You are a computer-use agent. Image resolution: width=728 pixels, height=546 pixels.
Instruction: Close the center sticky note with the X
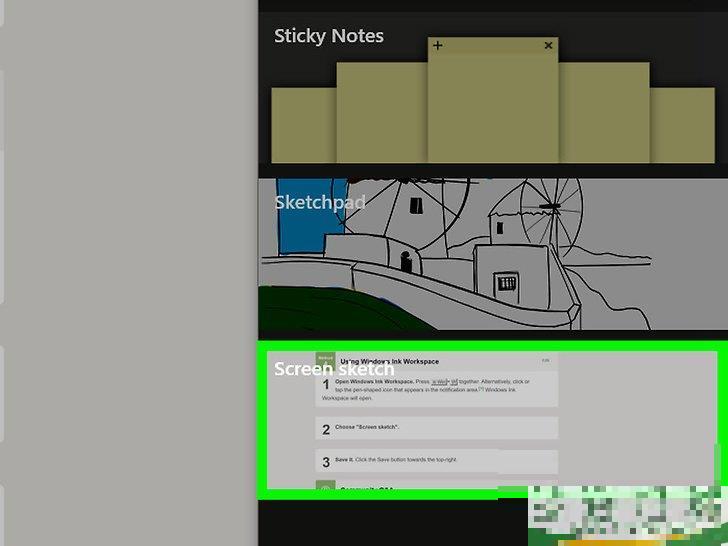click(548, 45)
